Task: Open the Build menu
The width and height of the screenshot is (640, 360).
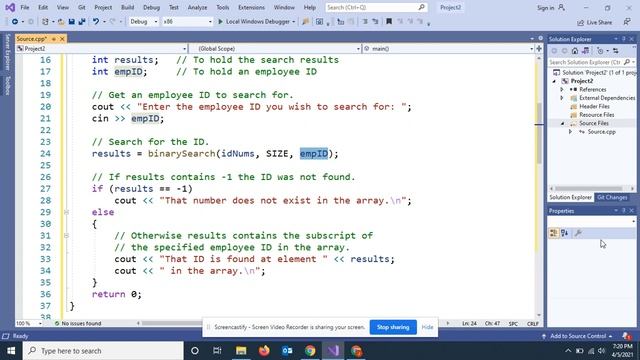Action: [127, 7]
